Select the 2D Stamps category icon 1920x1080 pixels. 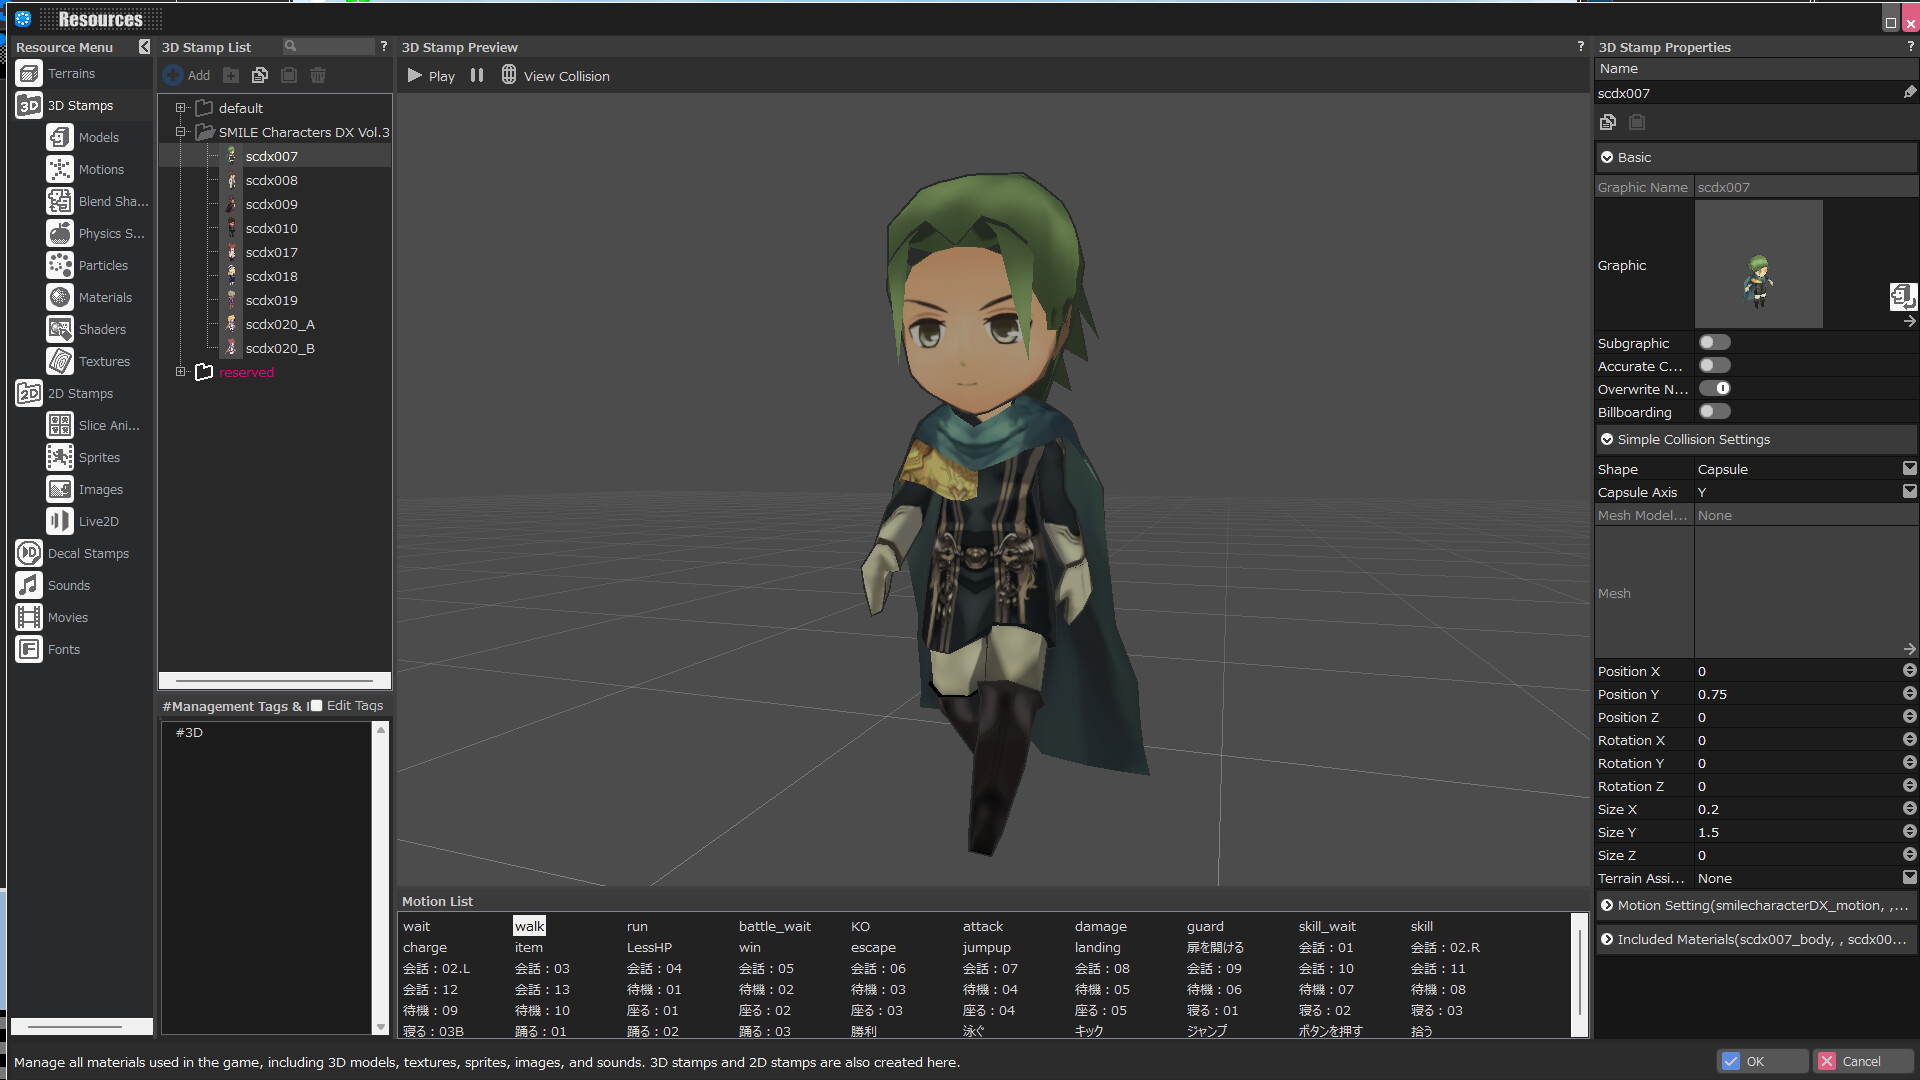pyautogui.click(x=29, y=394)
